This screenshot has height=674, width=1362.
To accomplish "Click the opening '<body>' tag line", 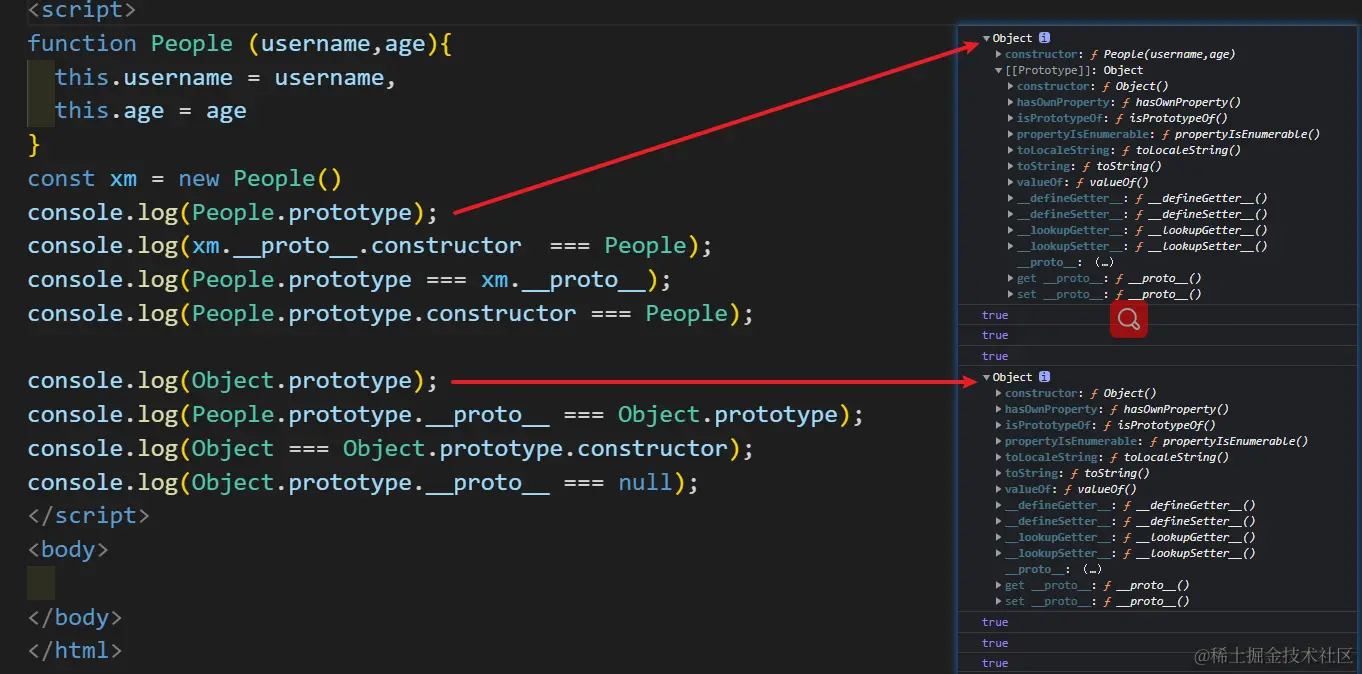I will pyautogui.click(x=67, y=550).
